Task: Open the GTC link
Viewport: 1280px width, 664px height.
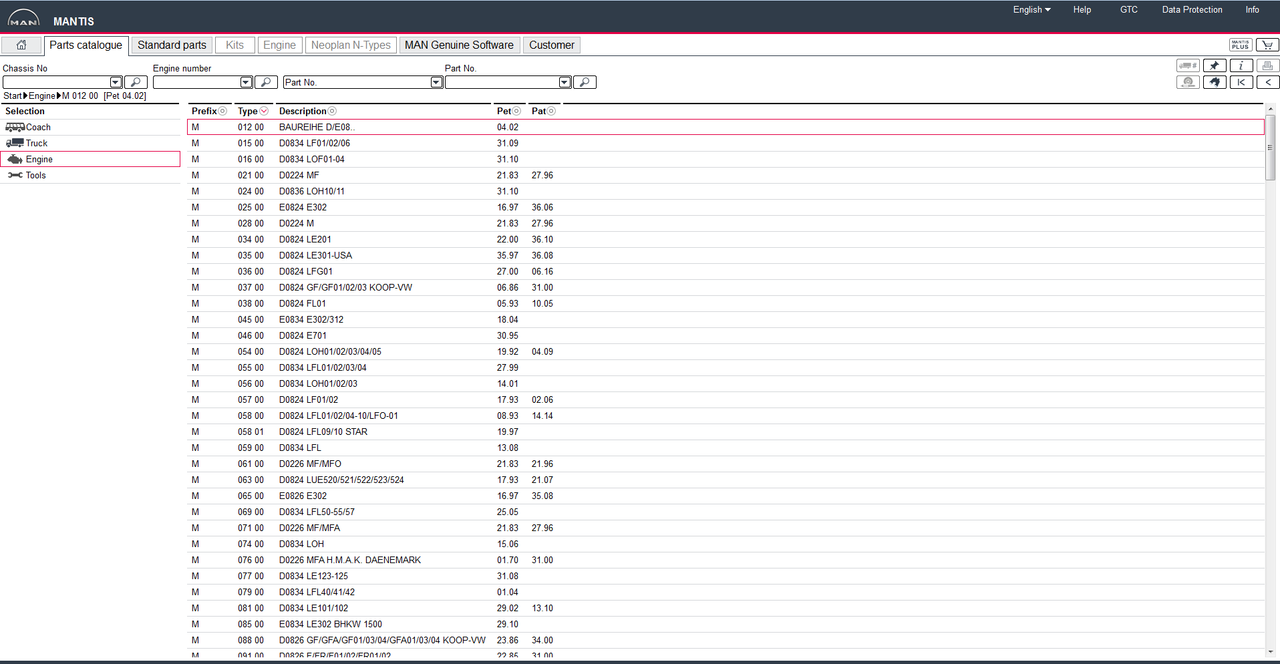Action: point(1129,10)
